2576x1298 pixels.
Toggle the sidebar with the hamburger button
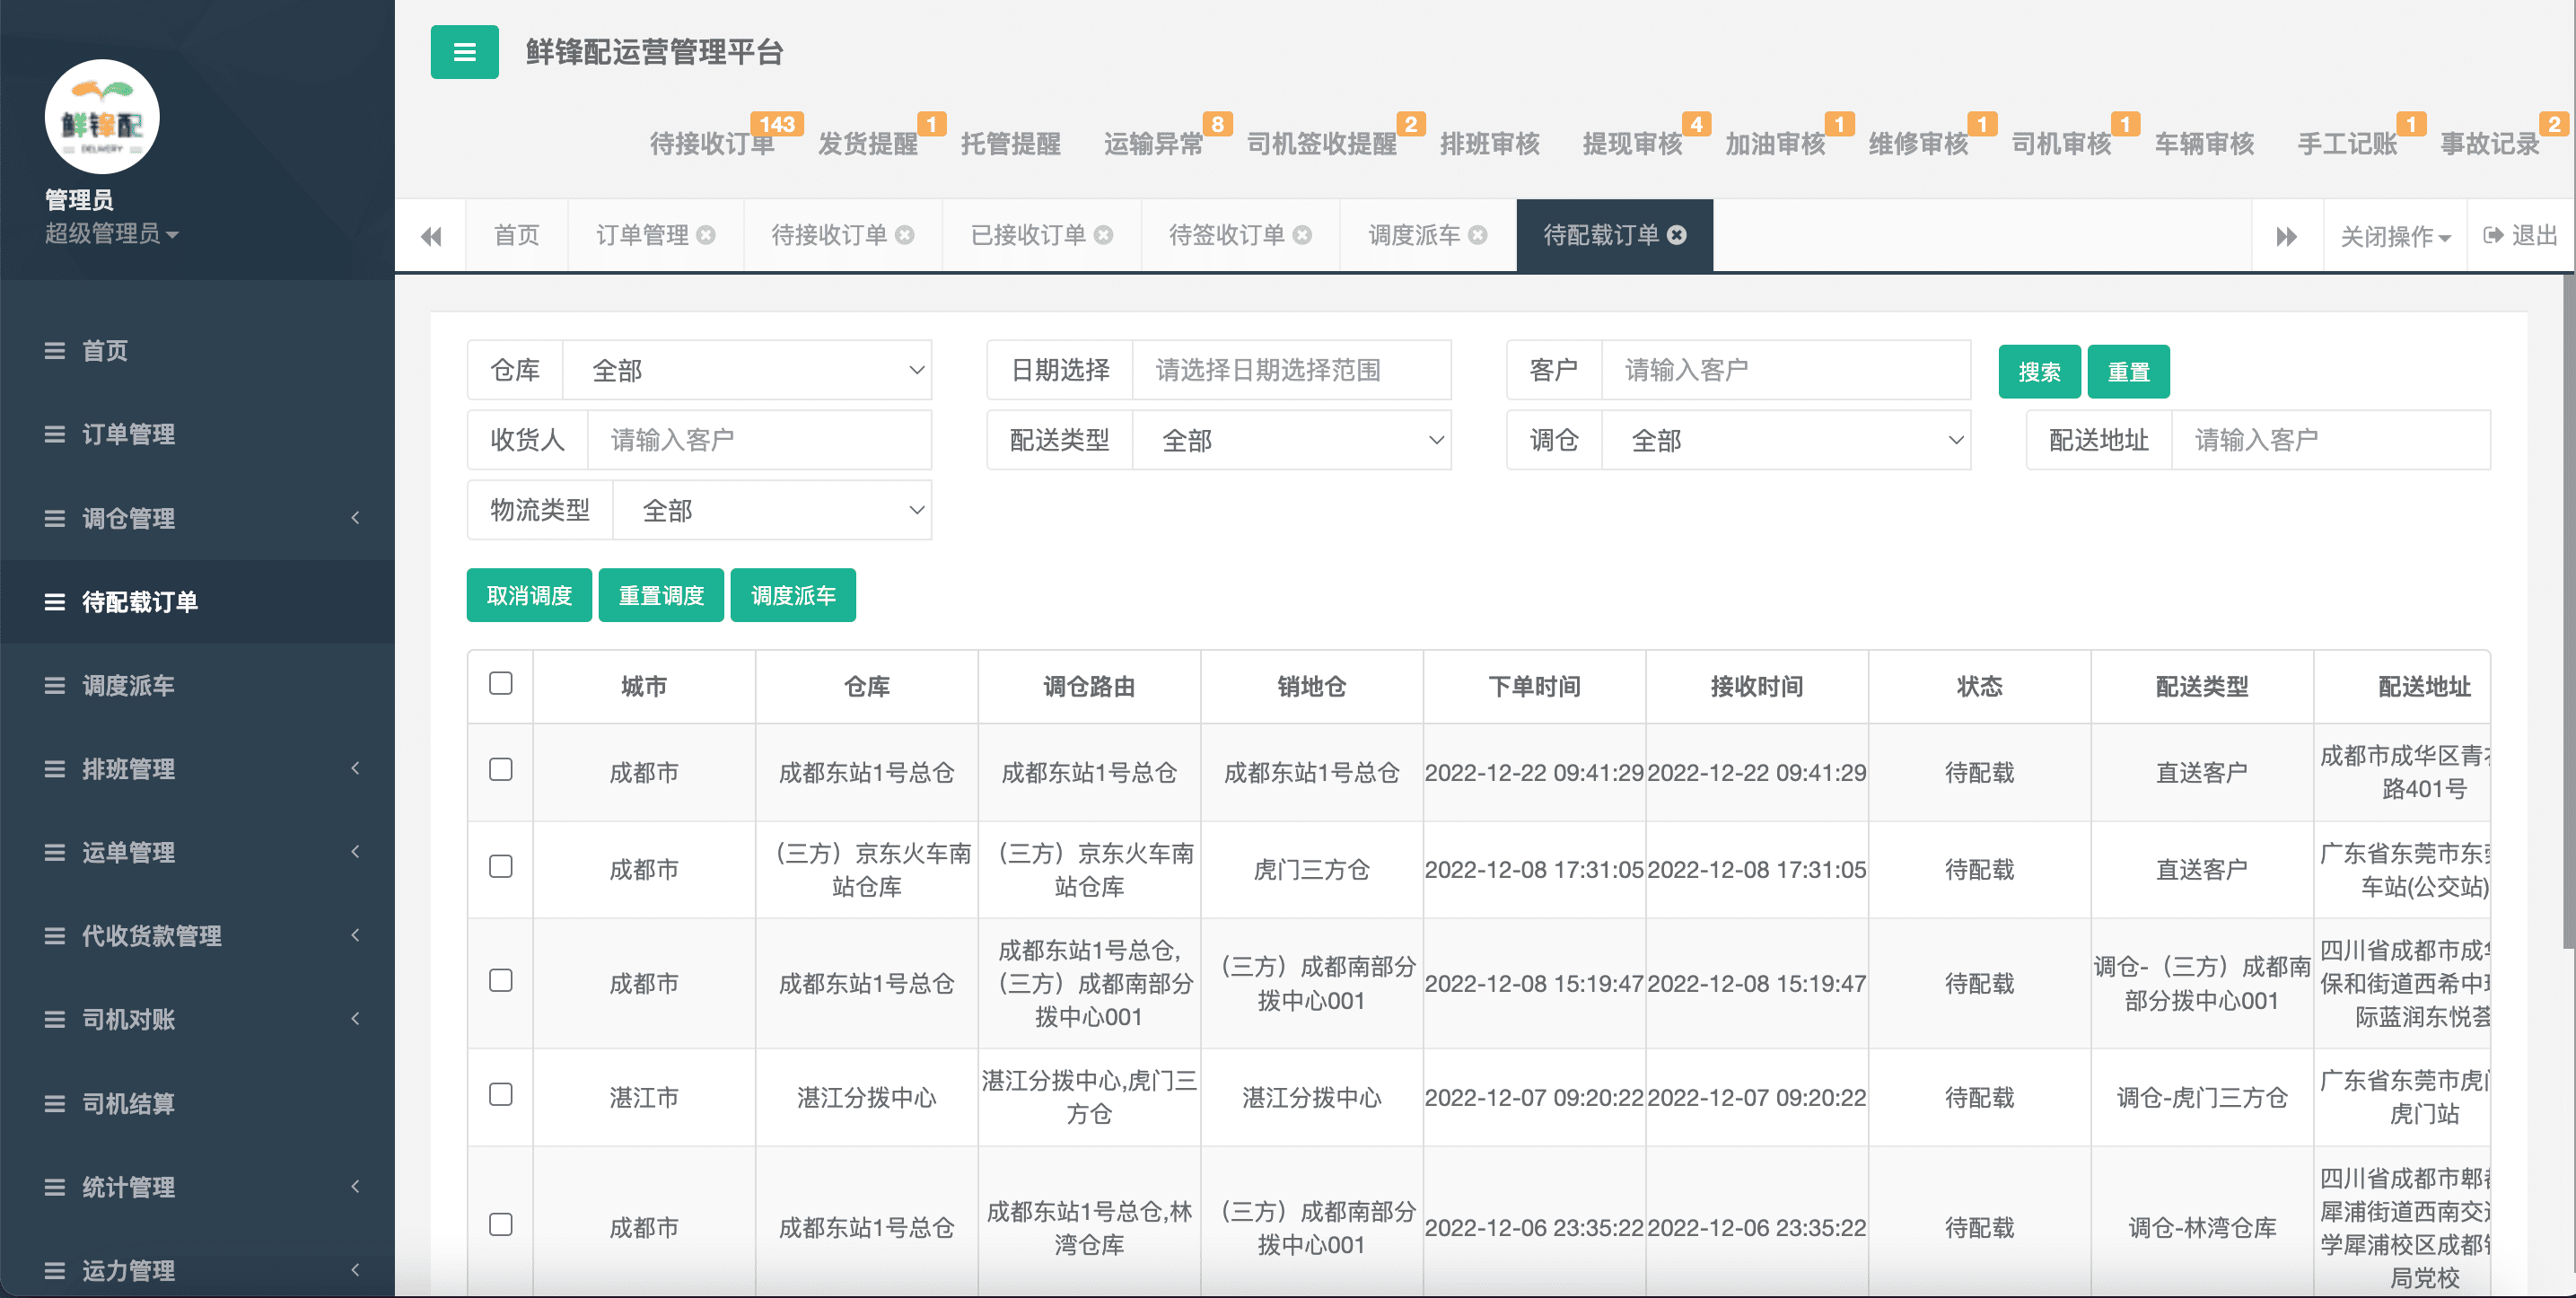[464, 52]
